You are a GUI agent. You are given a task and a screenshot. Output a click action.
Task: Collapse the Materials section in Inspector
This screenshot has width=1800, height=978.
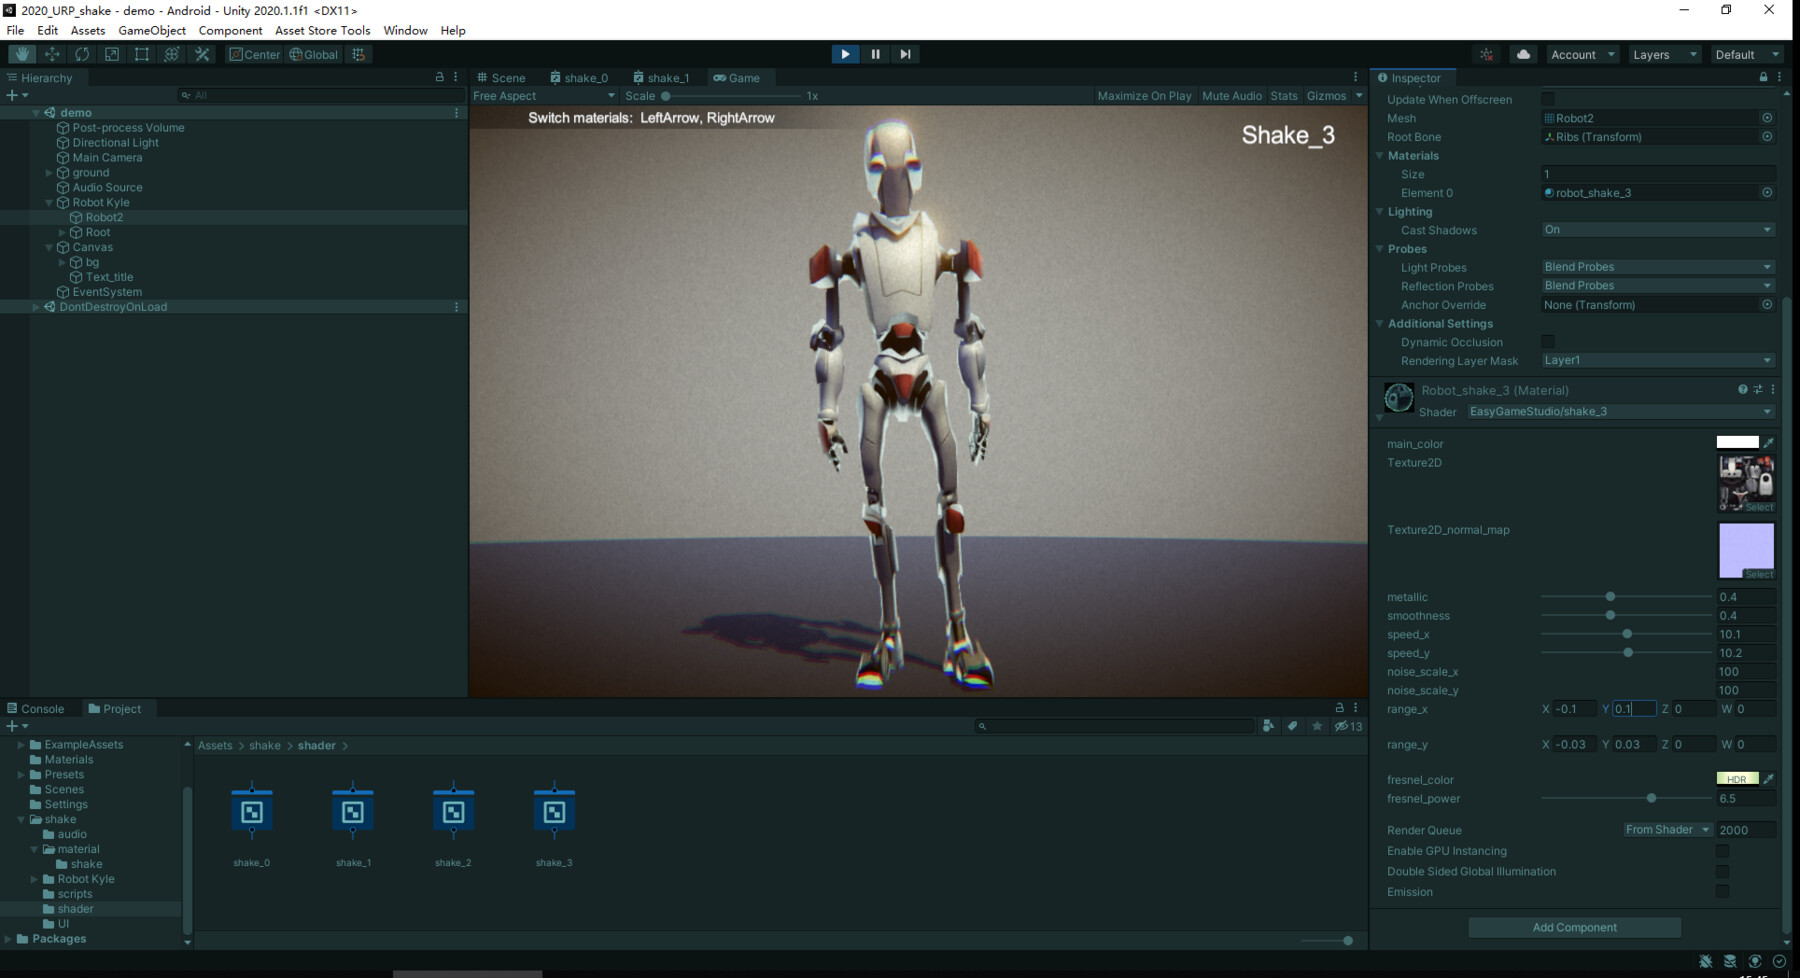pos(1381,155)
